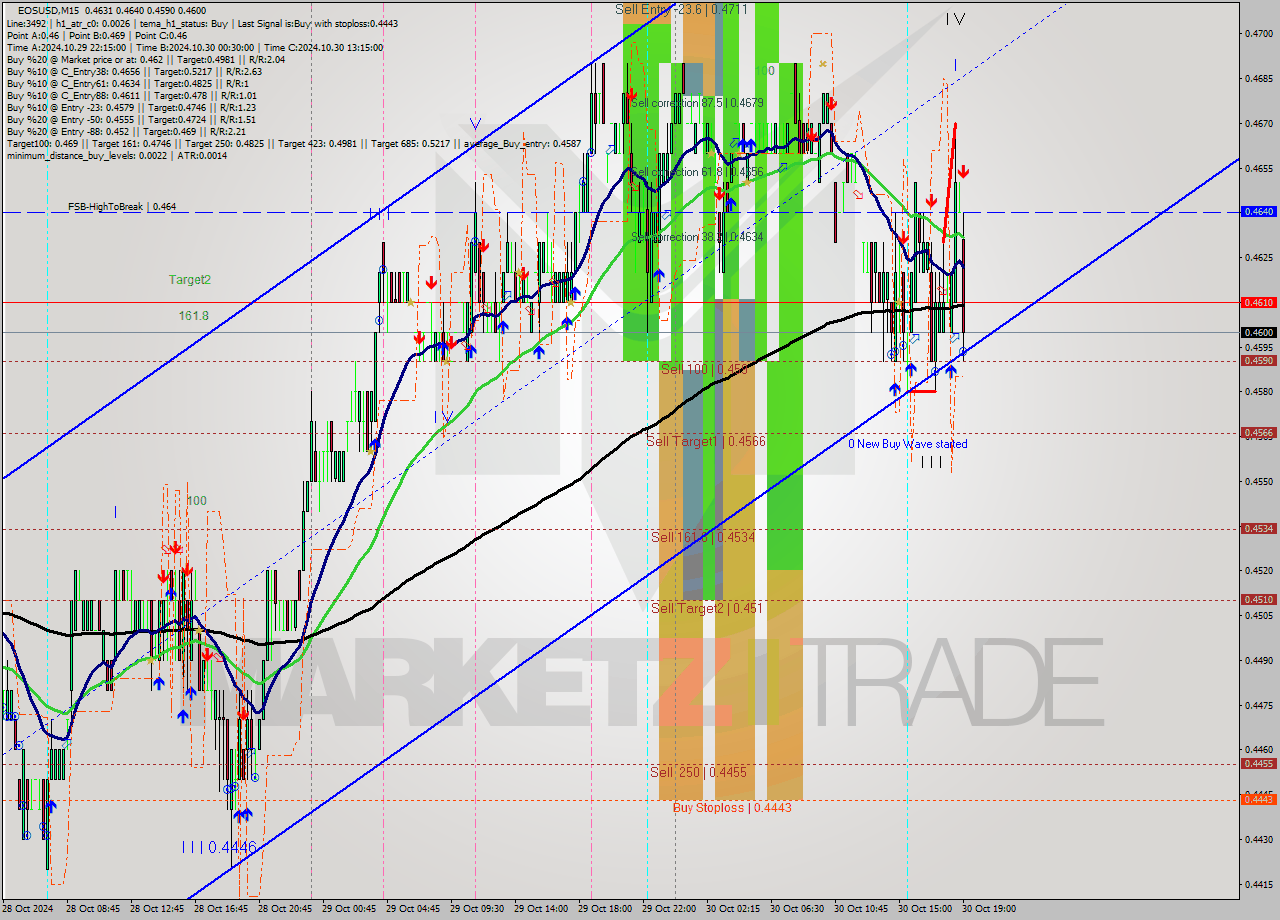
Task: Click the 0.4455 price tag on axis
Action: pos(1258,764)
